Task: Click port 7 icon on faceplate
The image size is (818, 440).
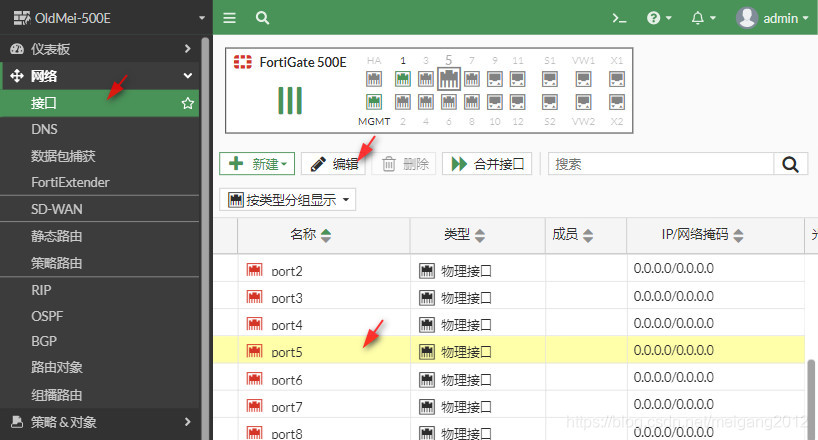Action: pos(472,79)
